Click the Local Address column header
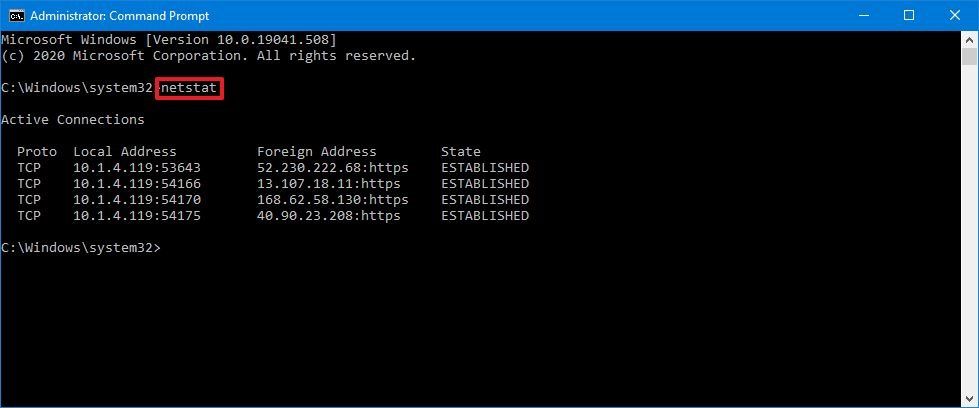 coord(124,152)
